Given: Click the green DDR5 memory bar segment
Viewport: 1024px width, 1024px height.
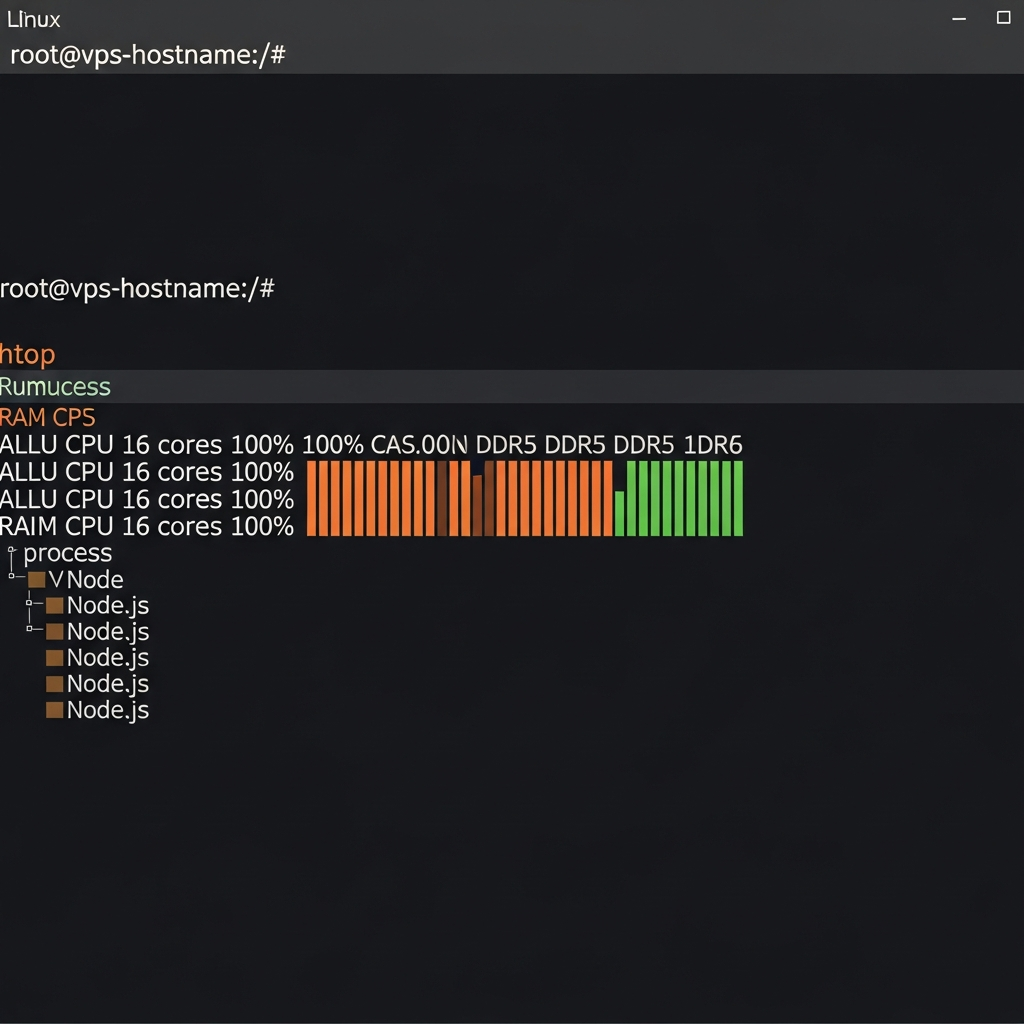Looking at the screenshot, I should tap(680, 498).
